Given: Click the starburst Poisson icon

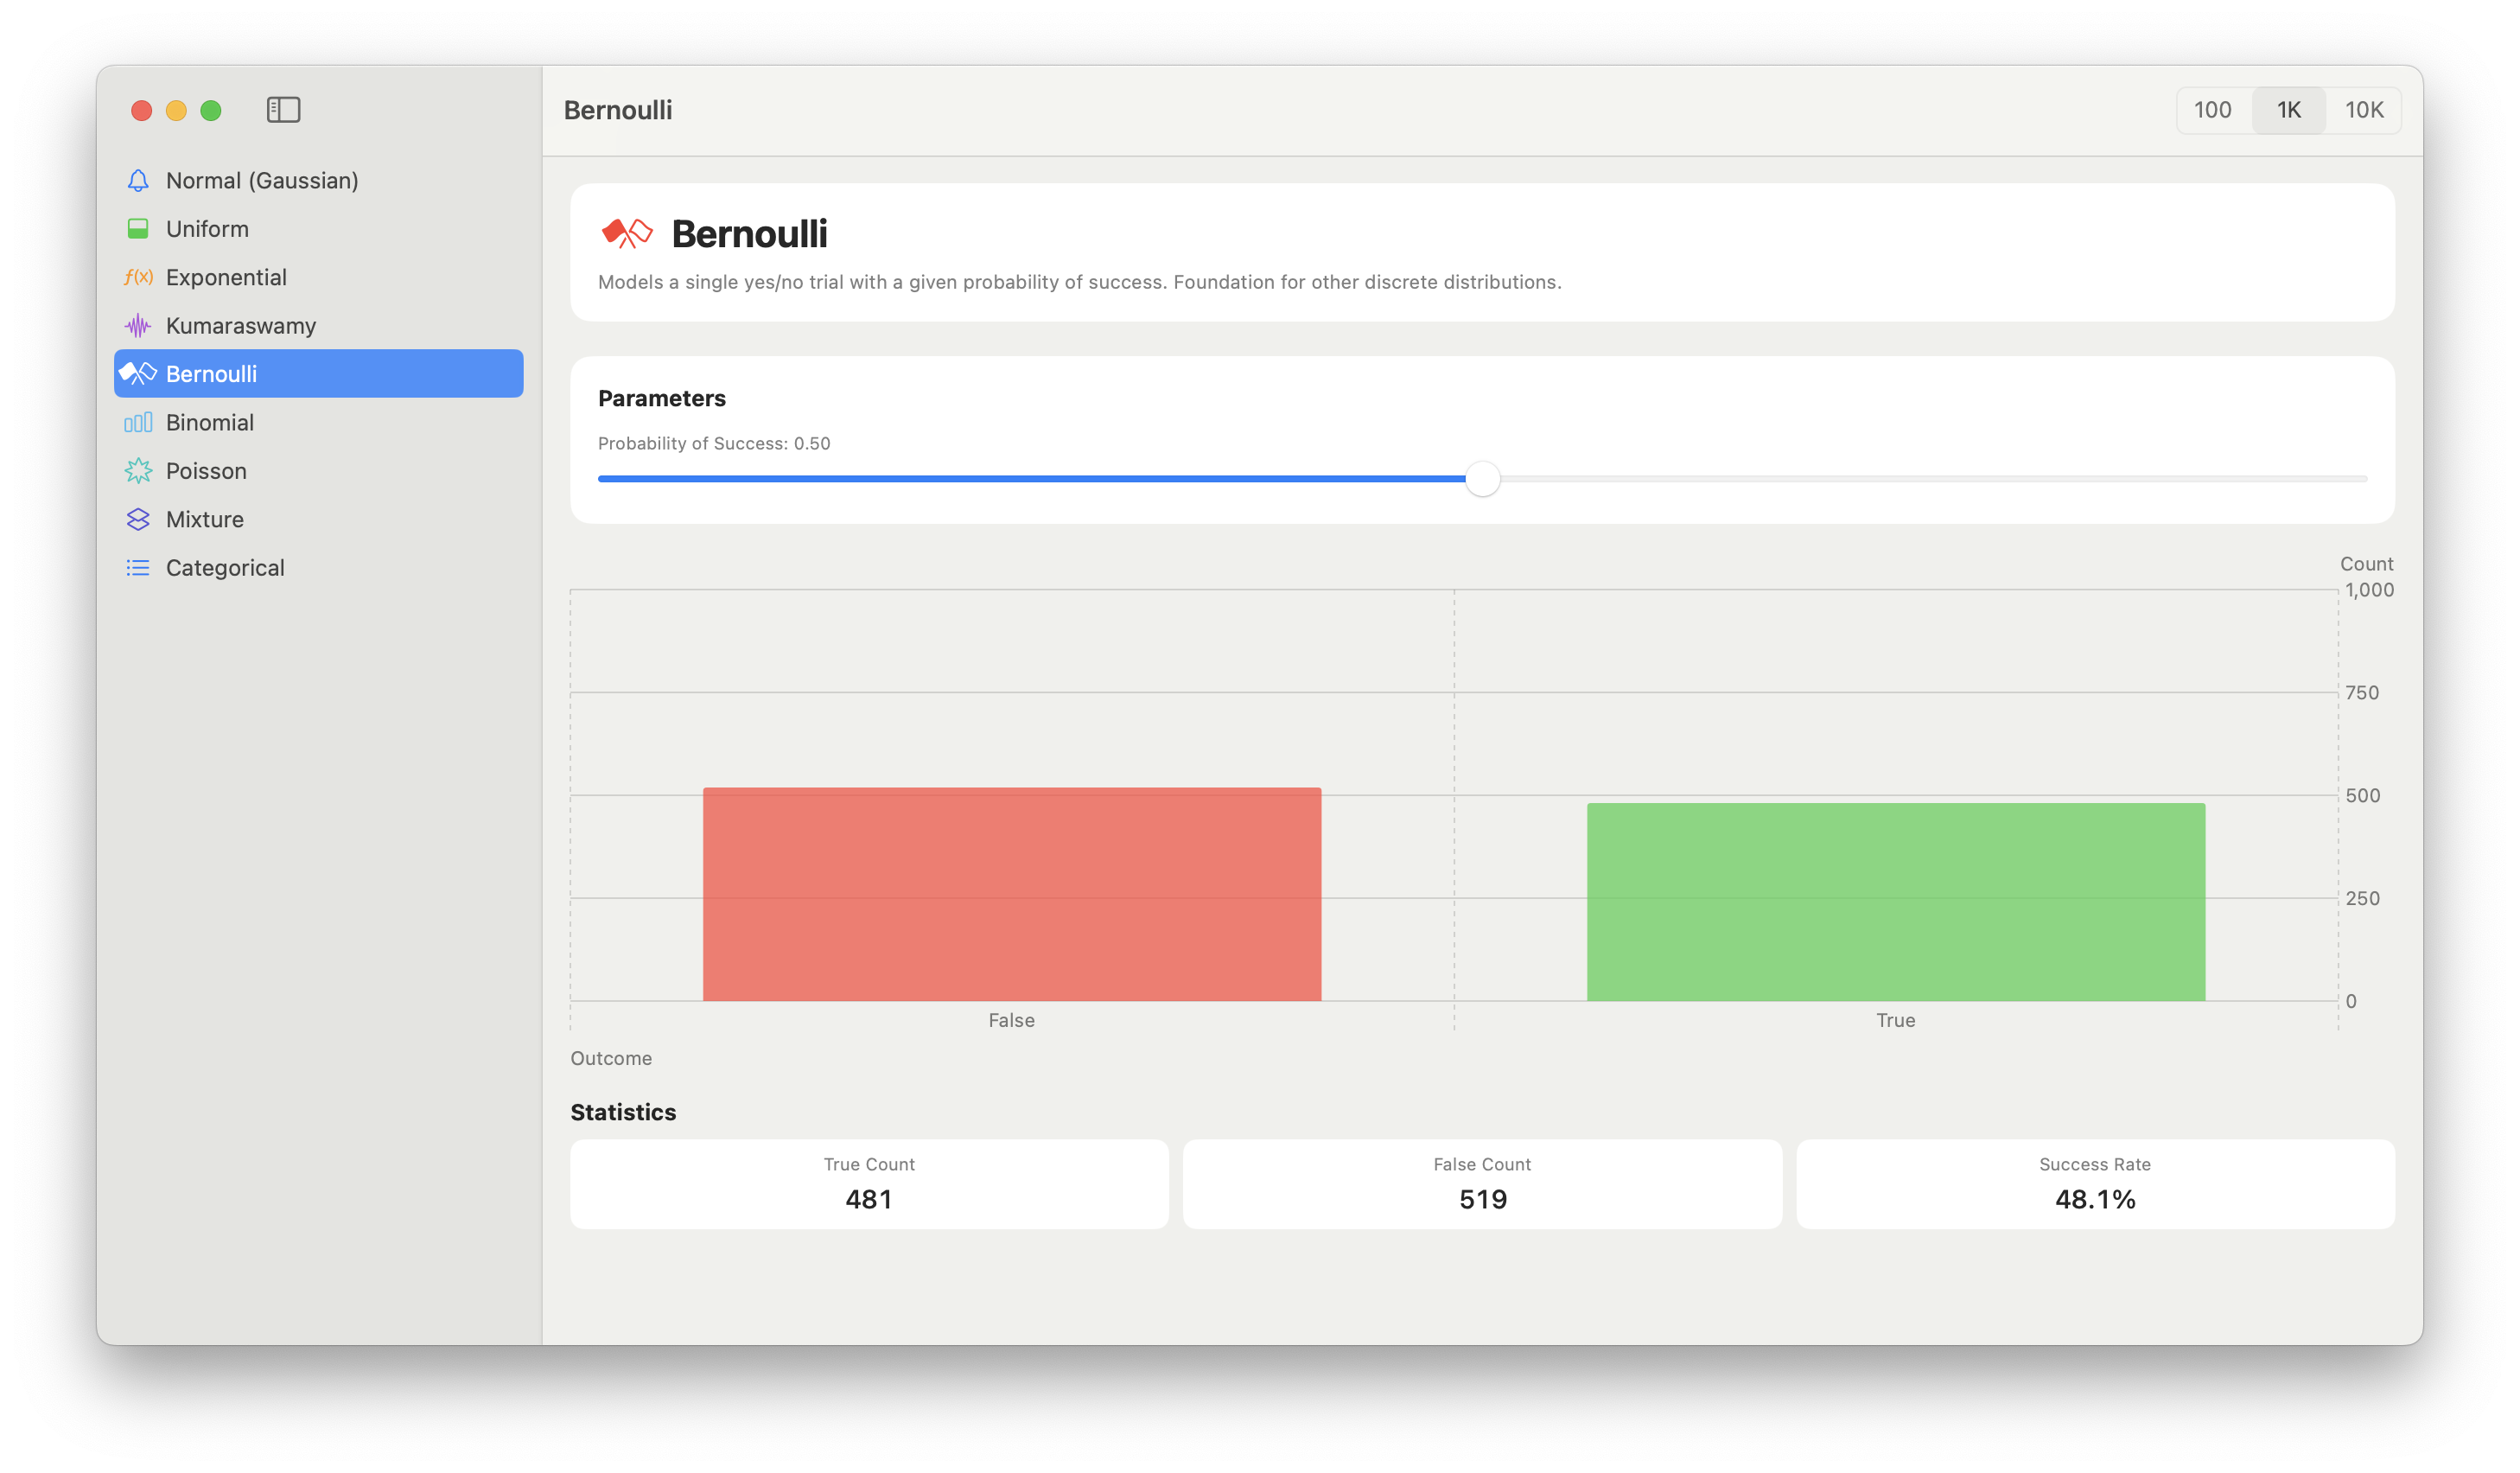Looking at the screenshot, I should tap(138, 471).
